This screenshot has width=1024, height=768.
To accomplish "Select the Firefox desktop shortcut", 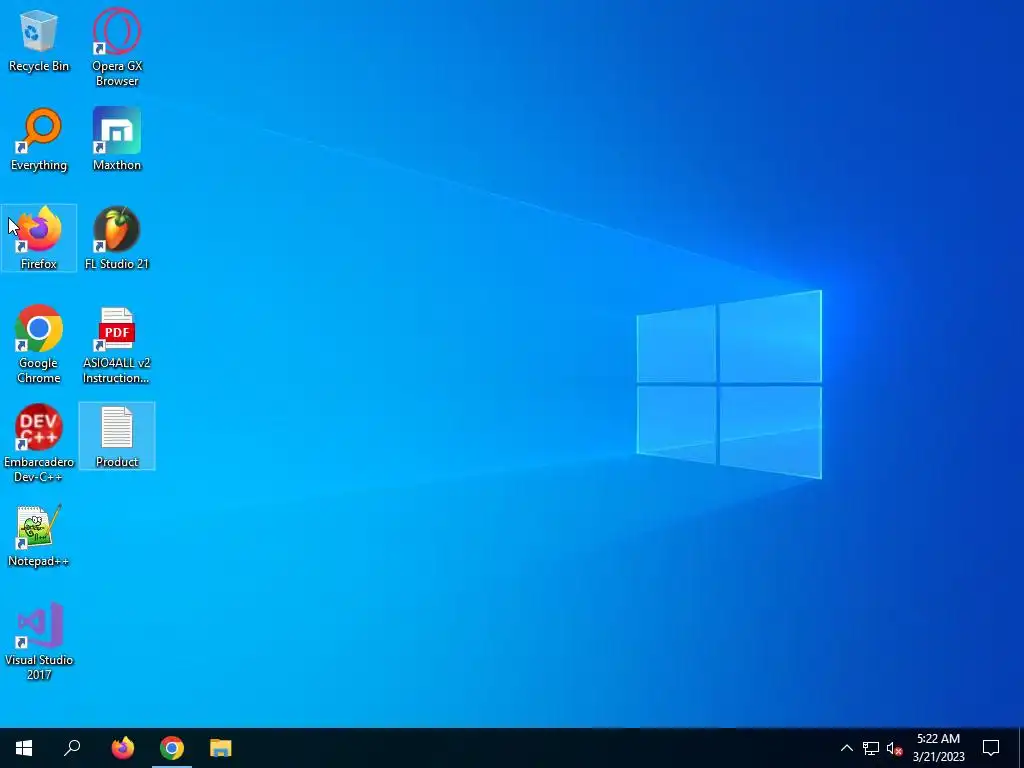I will click(39, 238).
